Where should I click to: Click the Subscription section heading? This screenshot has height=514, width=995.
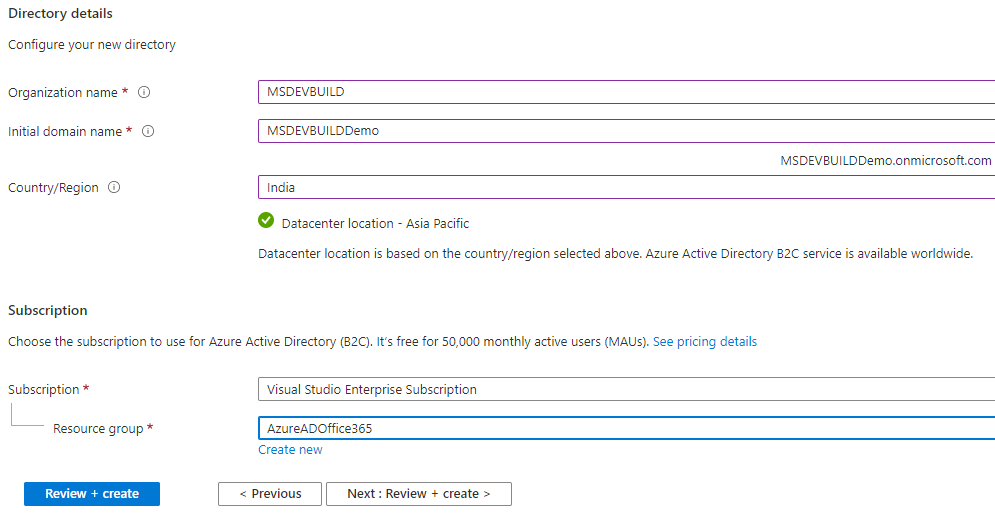point(48,310)
